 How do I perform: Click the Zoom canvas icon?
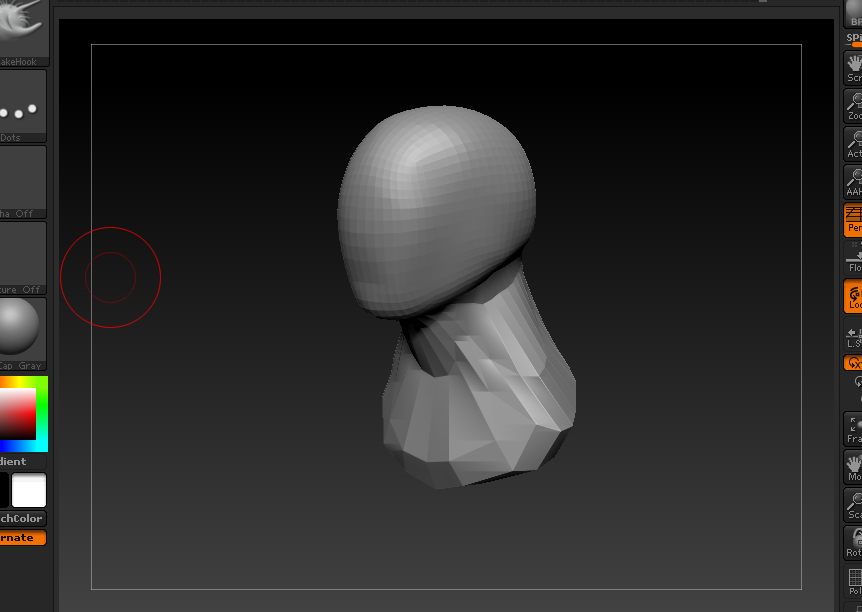click(853, 106)
